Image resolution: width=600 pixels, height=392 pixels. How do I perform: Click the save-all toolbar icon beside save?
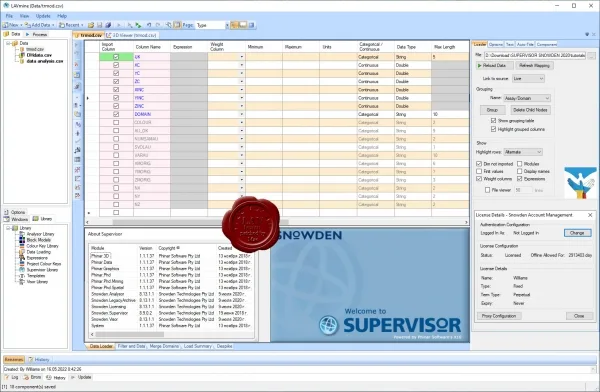click(108, 25)
